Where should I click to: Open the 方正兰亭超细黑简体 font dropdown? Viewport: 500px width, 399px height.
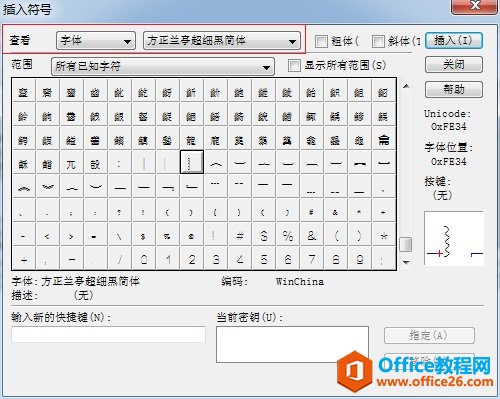point(222,41)
